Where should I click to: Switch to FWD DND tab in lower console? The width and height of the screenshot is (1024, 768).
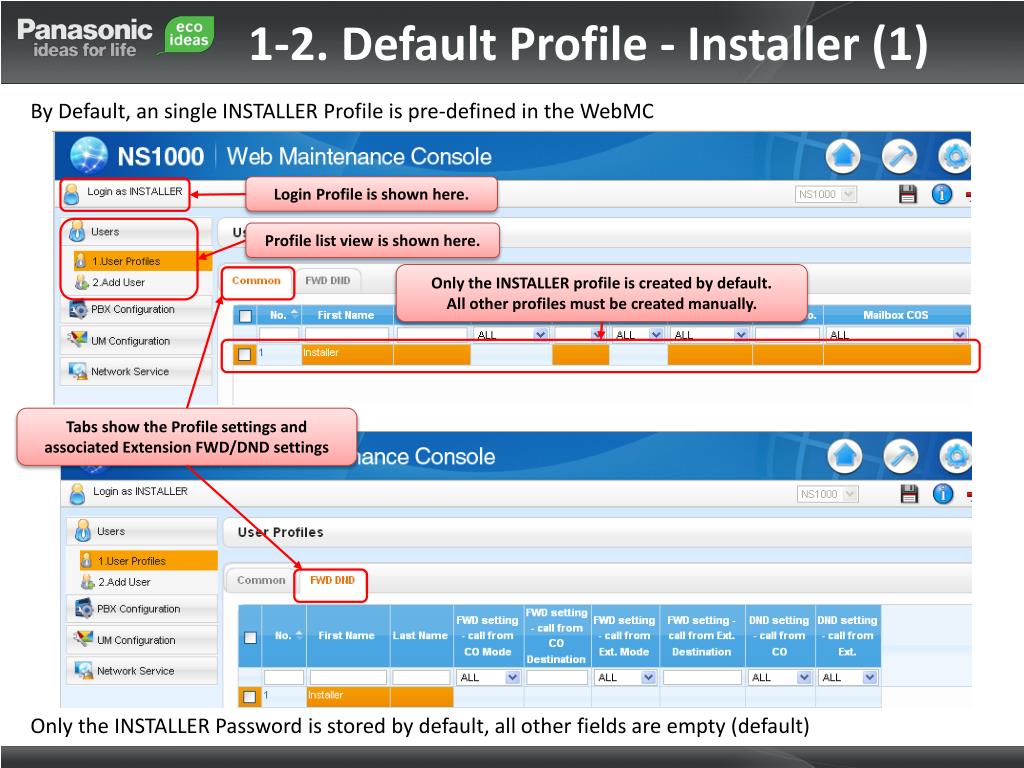(x=332, y=581)
